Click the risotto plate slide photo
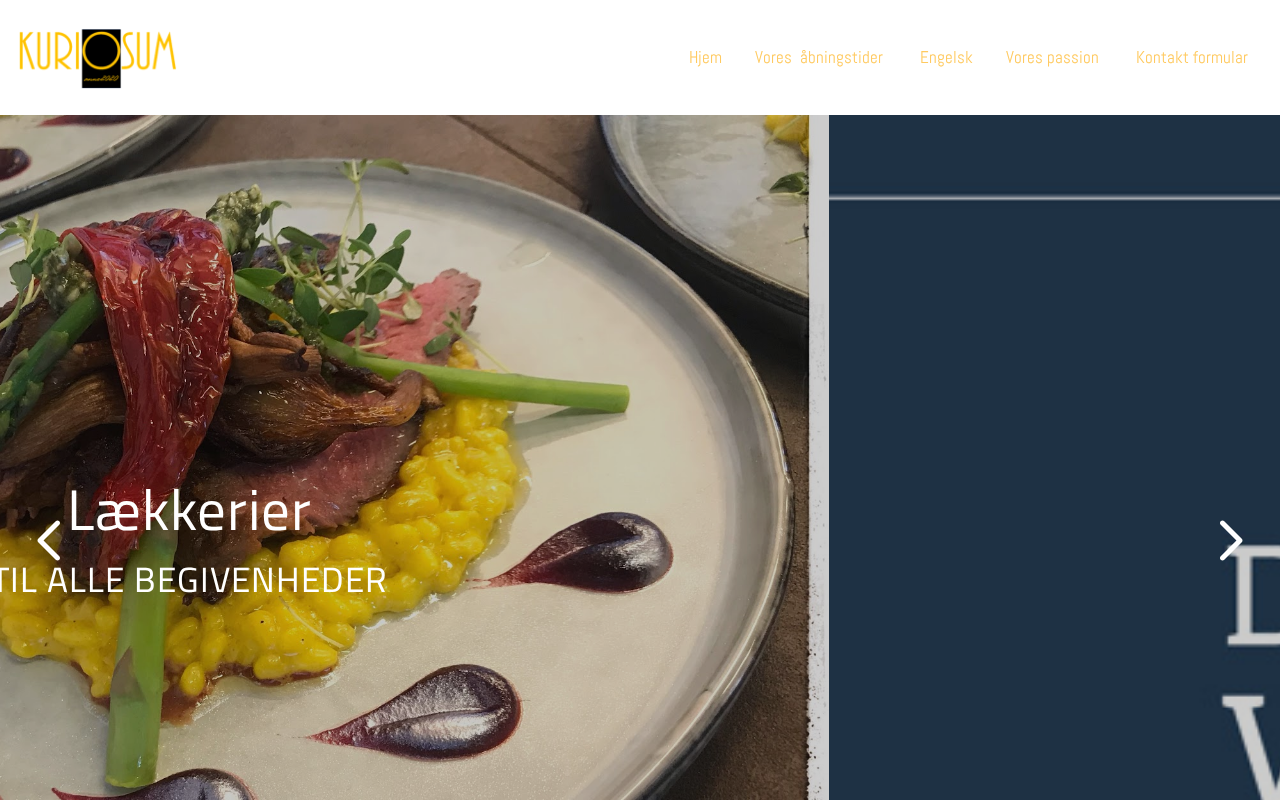Image resolution: width=1280 pixels, height=800 pixels. pyautogui.click(x=404, y=457)
